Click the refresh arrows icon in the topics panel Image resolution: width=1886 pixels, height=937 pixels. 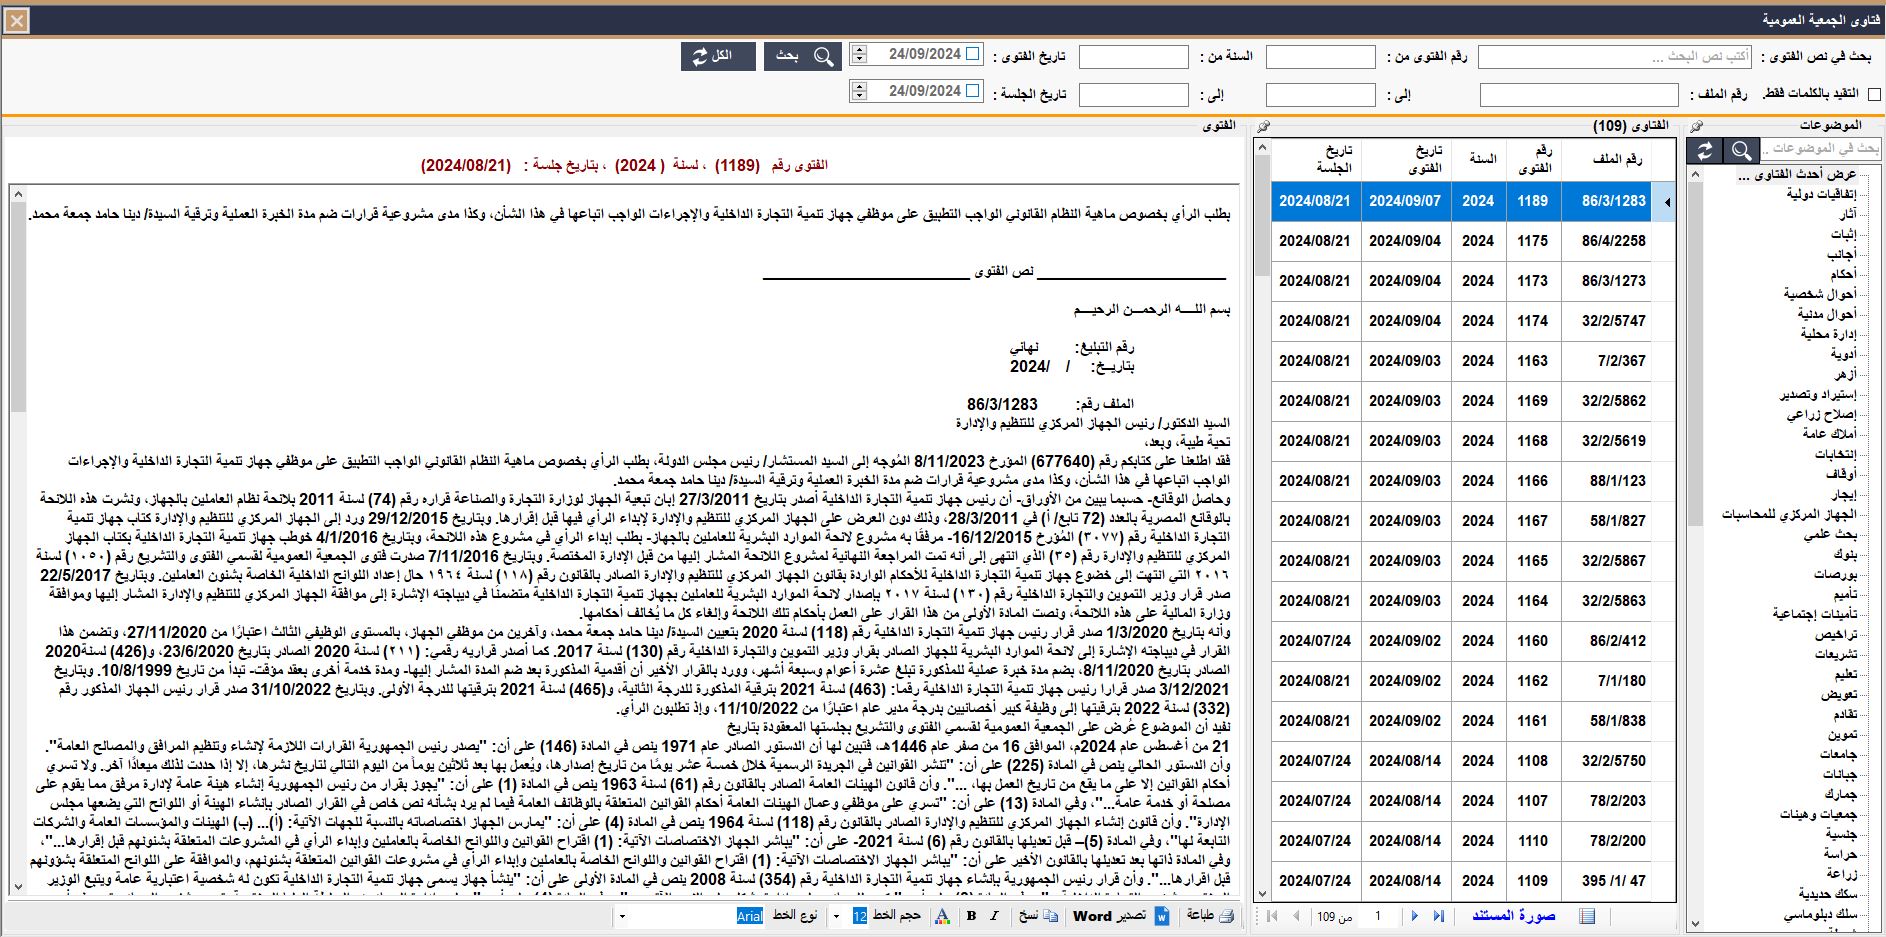(1705, 150)
